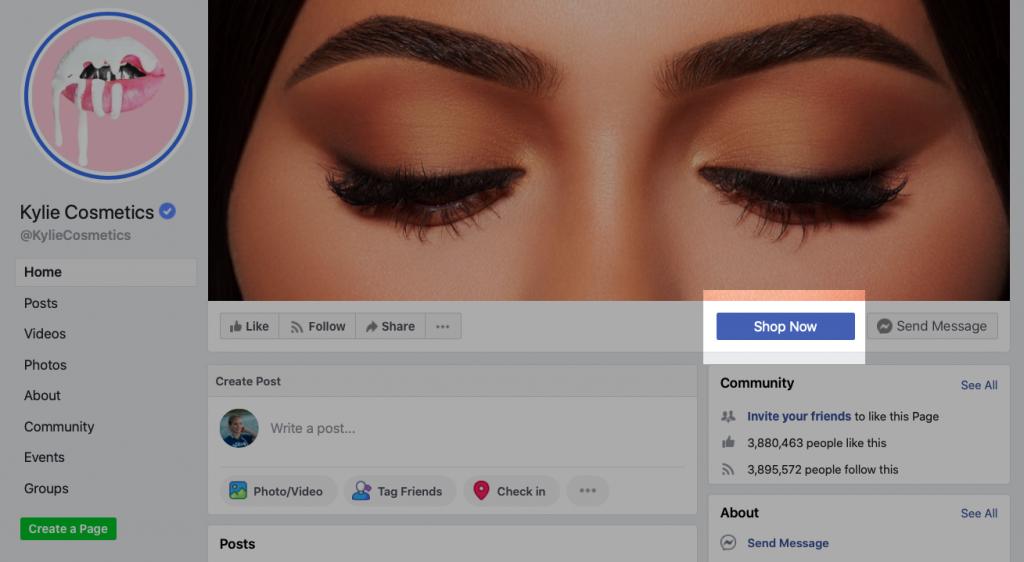The image size is (1024, 562).
Task: Open the cover photo of closed eyes
Action: point(609,150)
